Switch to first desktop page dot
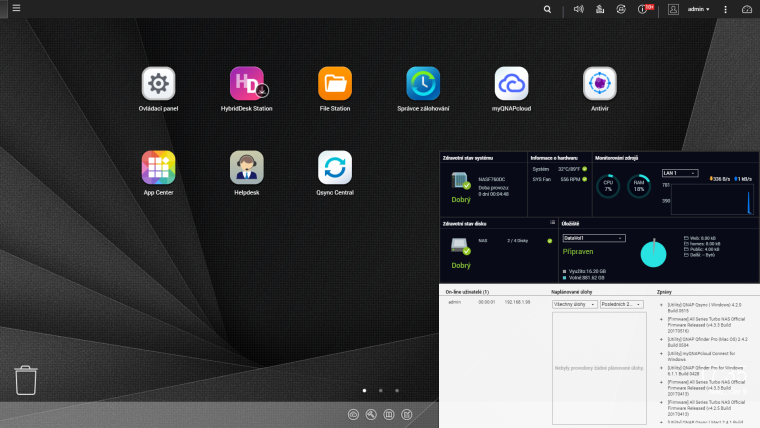Image resolution: width=760 pixels, height=428 pixels. [x=364, y=390]
